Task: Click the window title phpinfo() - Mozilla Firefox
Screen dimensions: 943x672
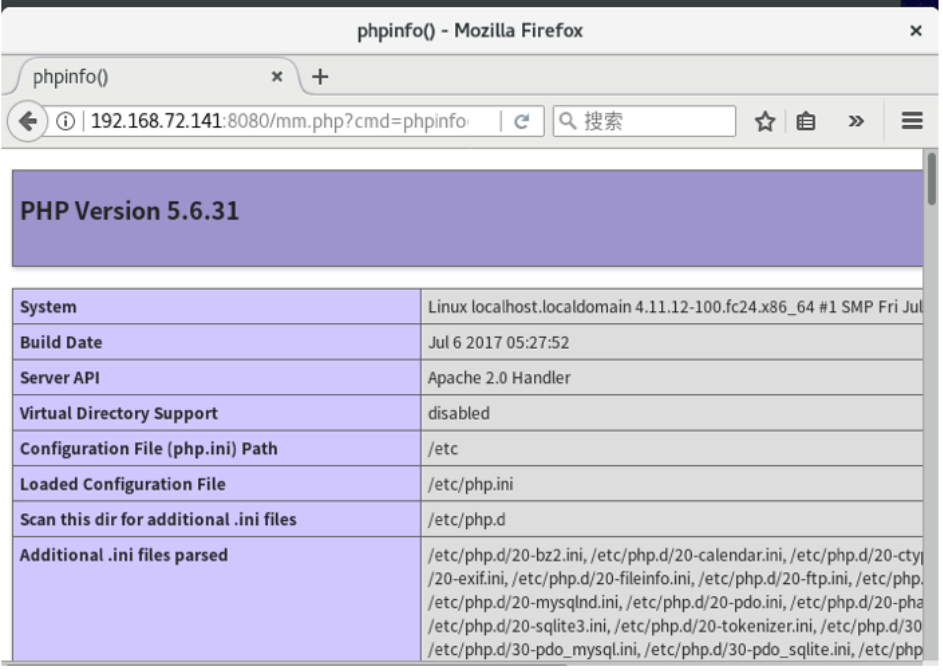Action: coord(470,31)
